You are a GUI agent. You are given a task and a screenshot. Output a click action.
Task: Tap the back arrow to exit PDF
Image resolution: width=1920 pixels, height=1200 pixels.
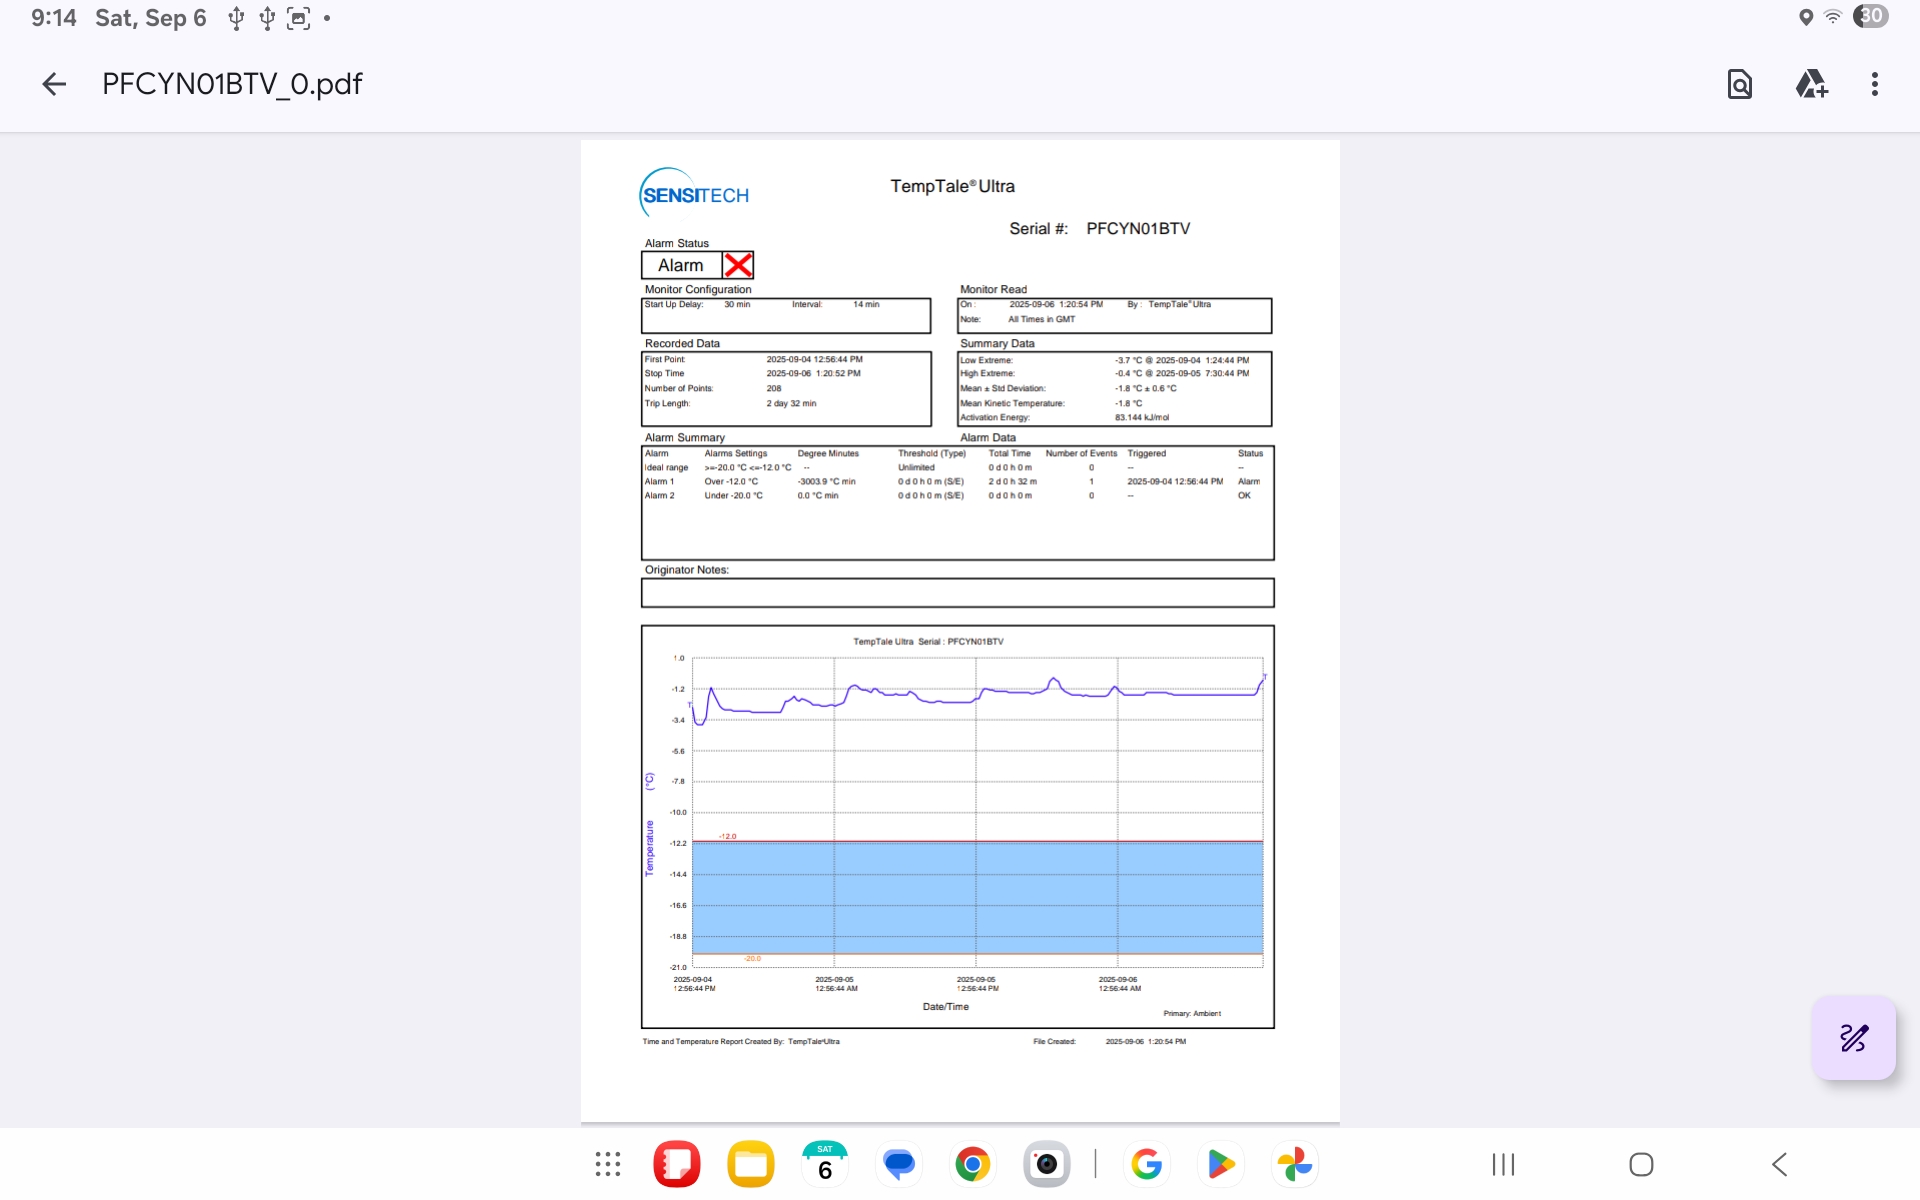coord(54,84)
